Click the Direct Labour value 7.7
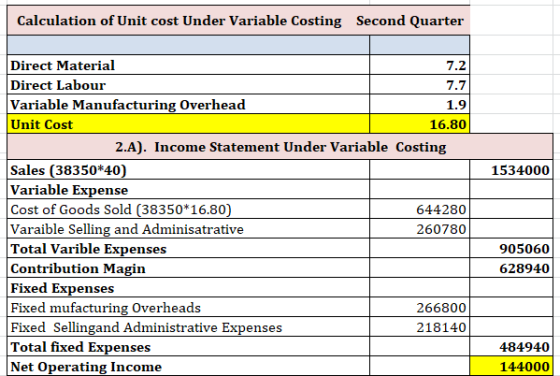The image size is (560, 376). click(420, 85)
